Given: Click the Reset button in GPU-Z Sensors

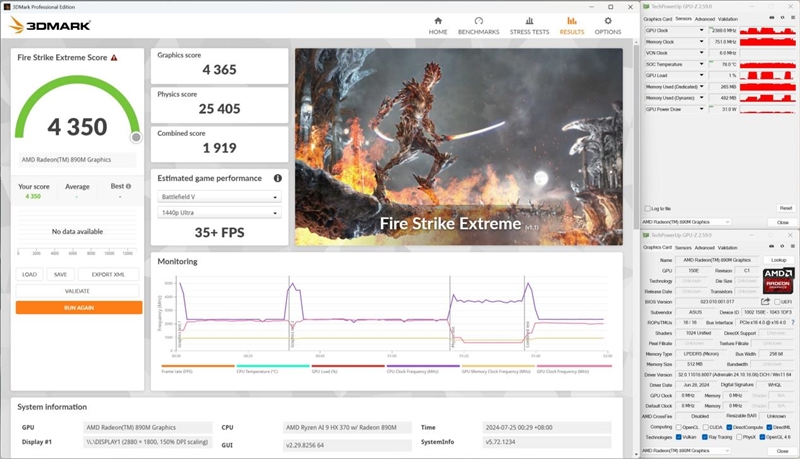Looking at the screenshot, I should [786, 208].
